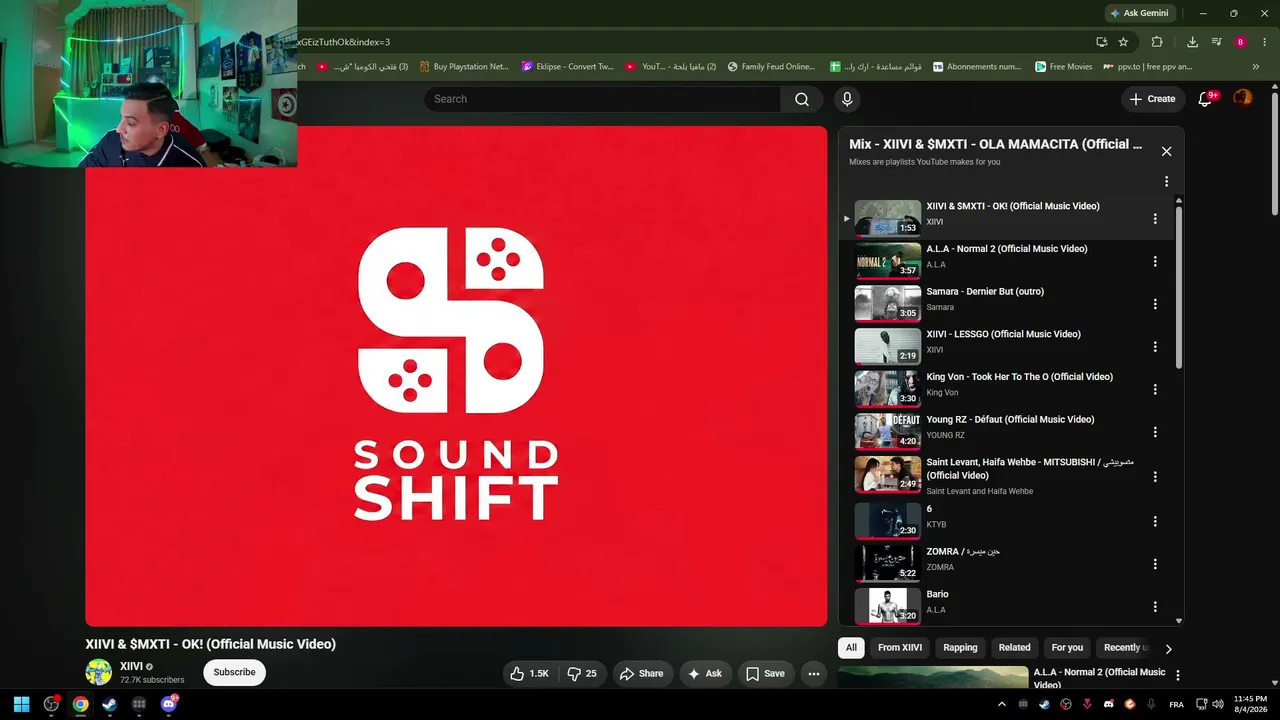Click the Ask button under the video

click(x=705, y=674)
